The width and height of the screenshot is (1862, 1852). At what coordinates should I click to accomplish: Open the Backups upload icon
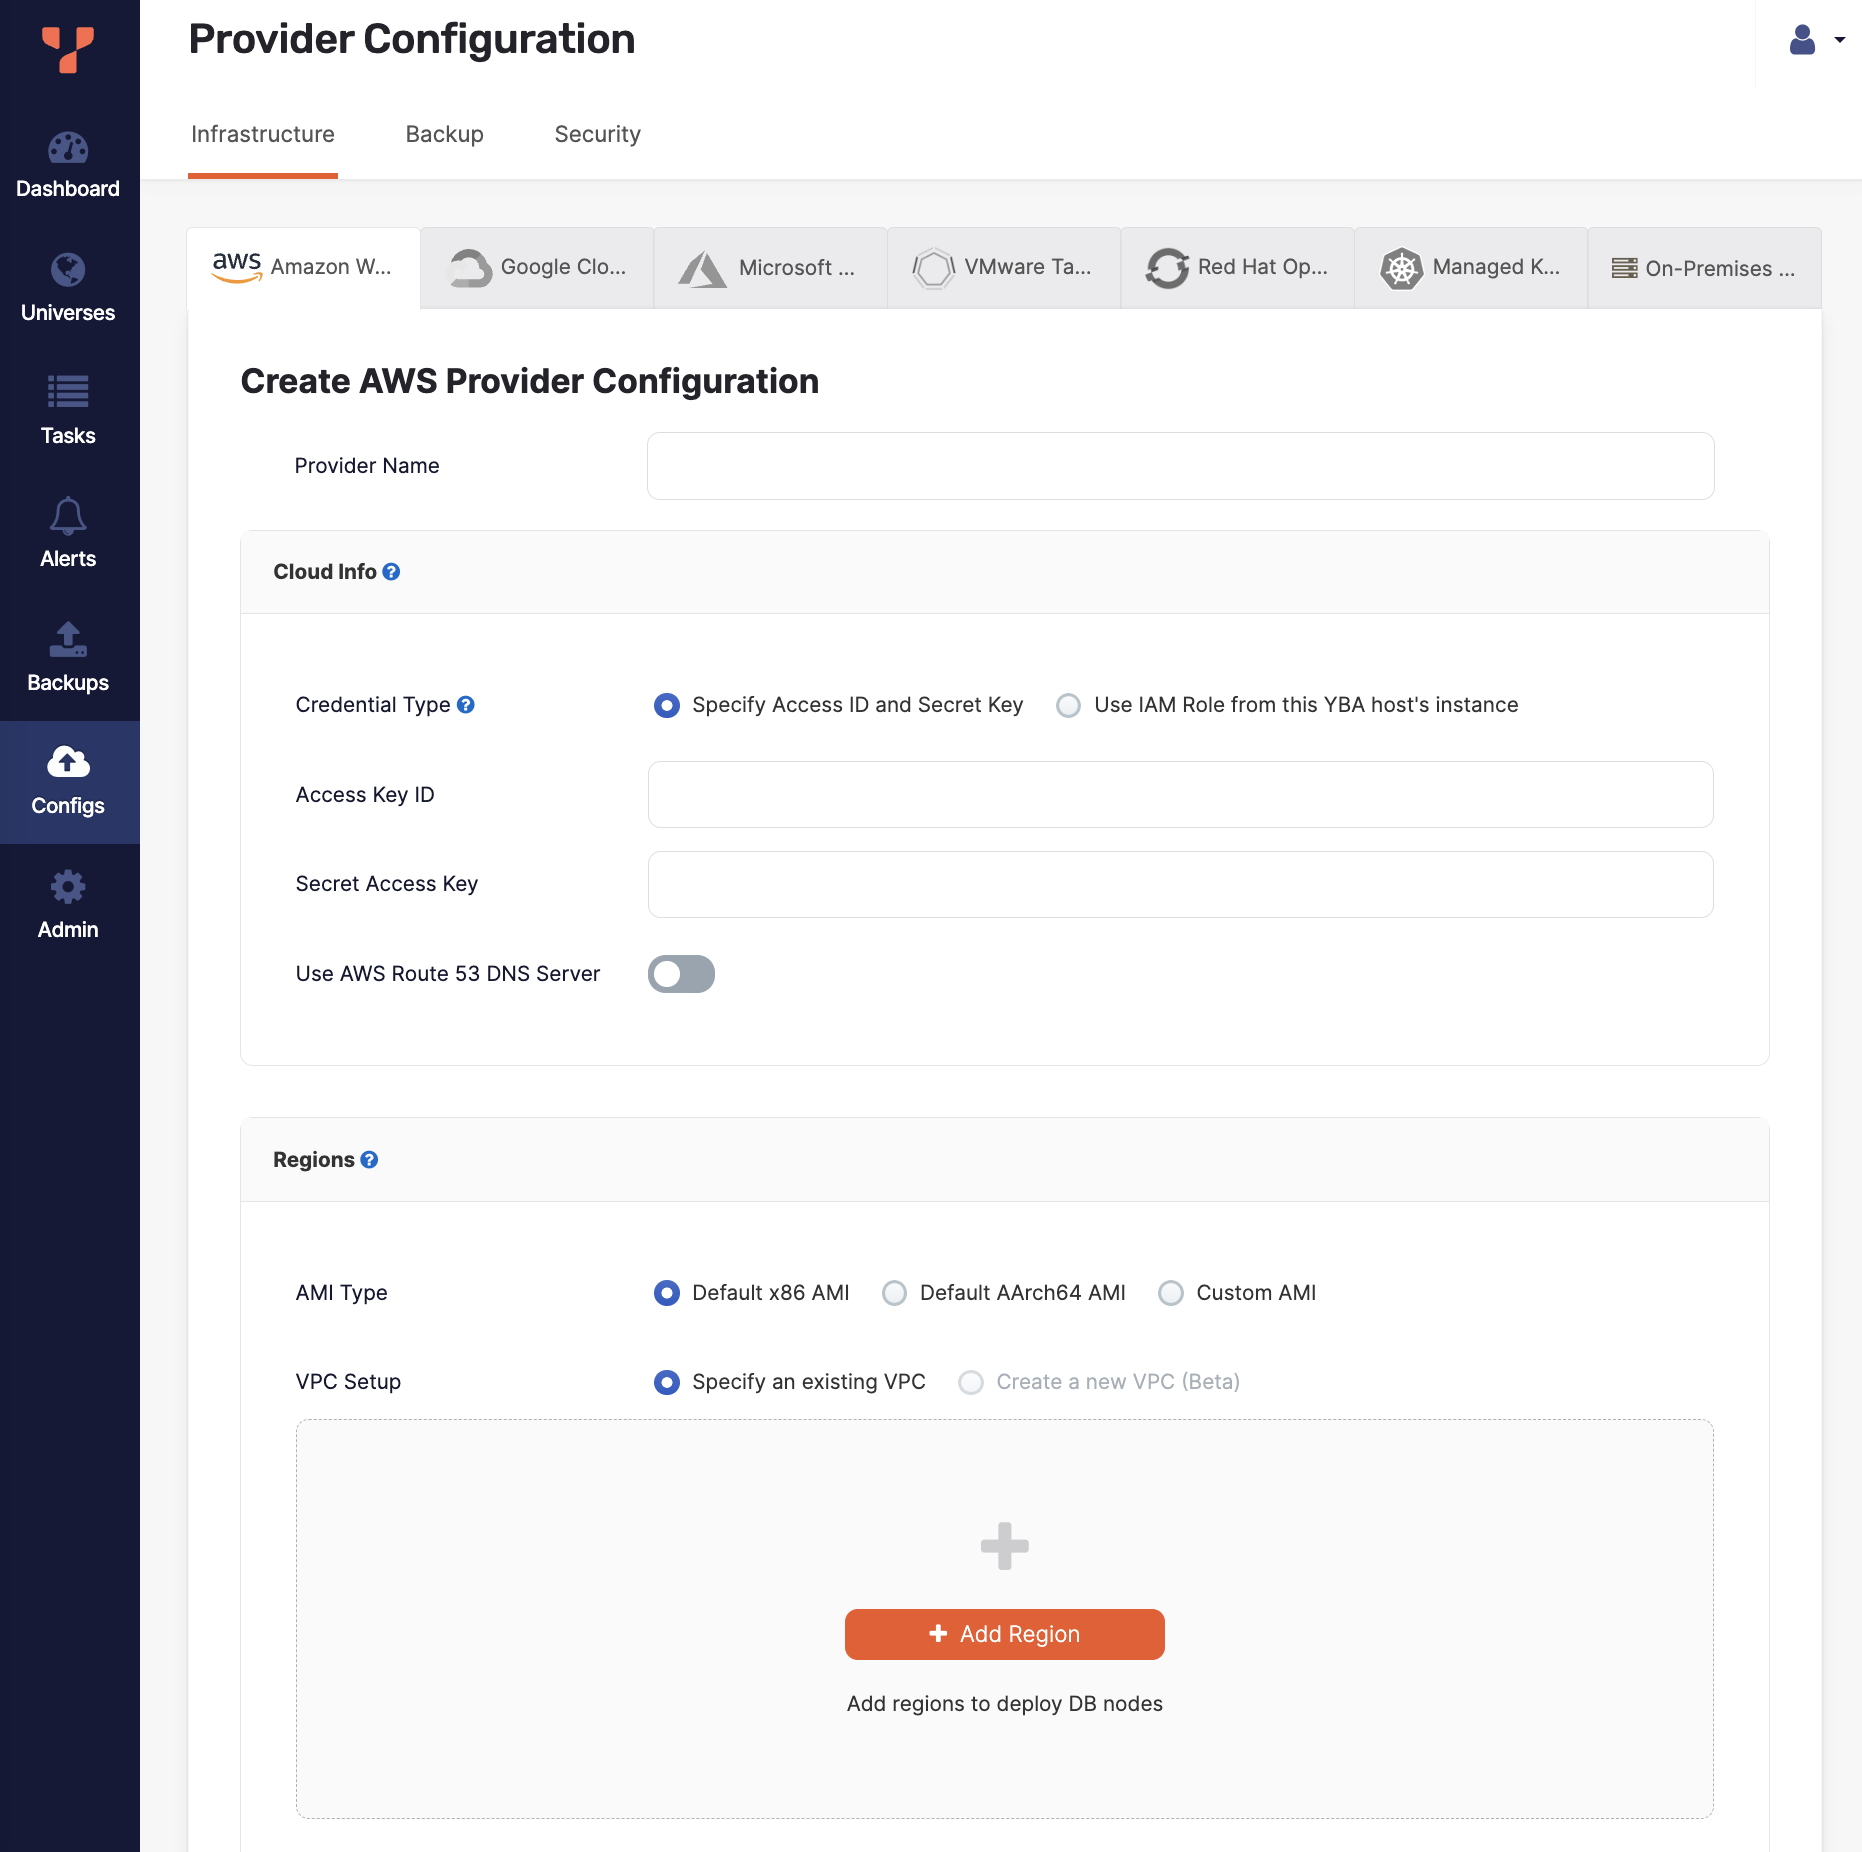point(68,639)
